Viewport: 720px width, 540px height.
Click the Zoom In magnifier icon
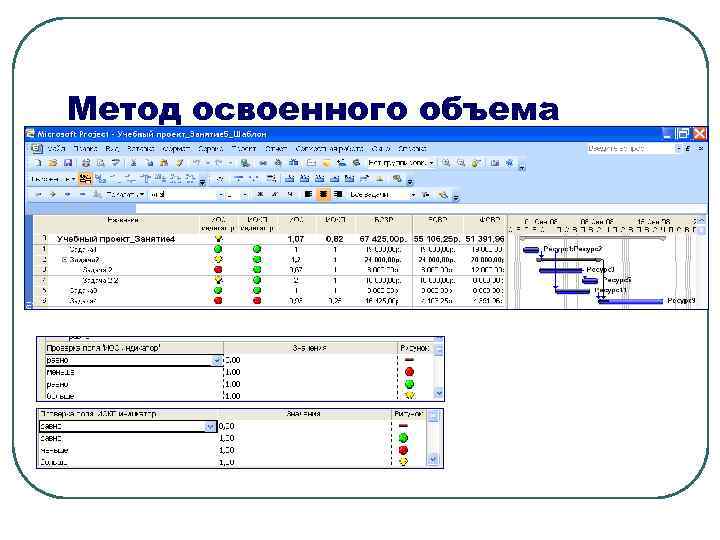coord(446,163)
